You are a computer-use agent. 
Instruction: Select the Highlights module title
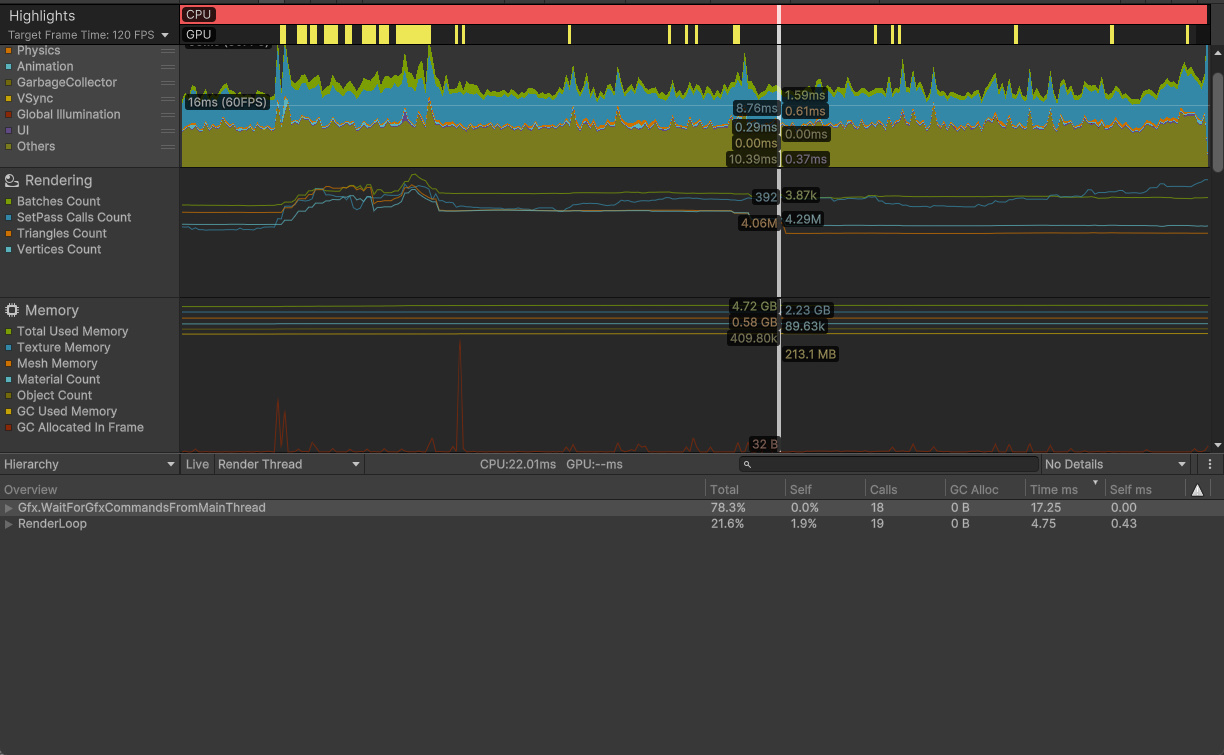pos(42,16)
